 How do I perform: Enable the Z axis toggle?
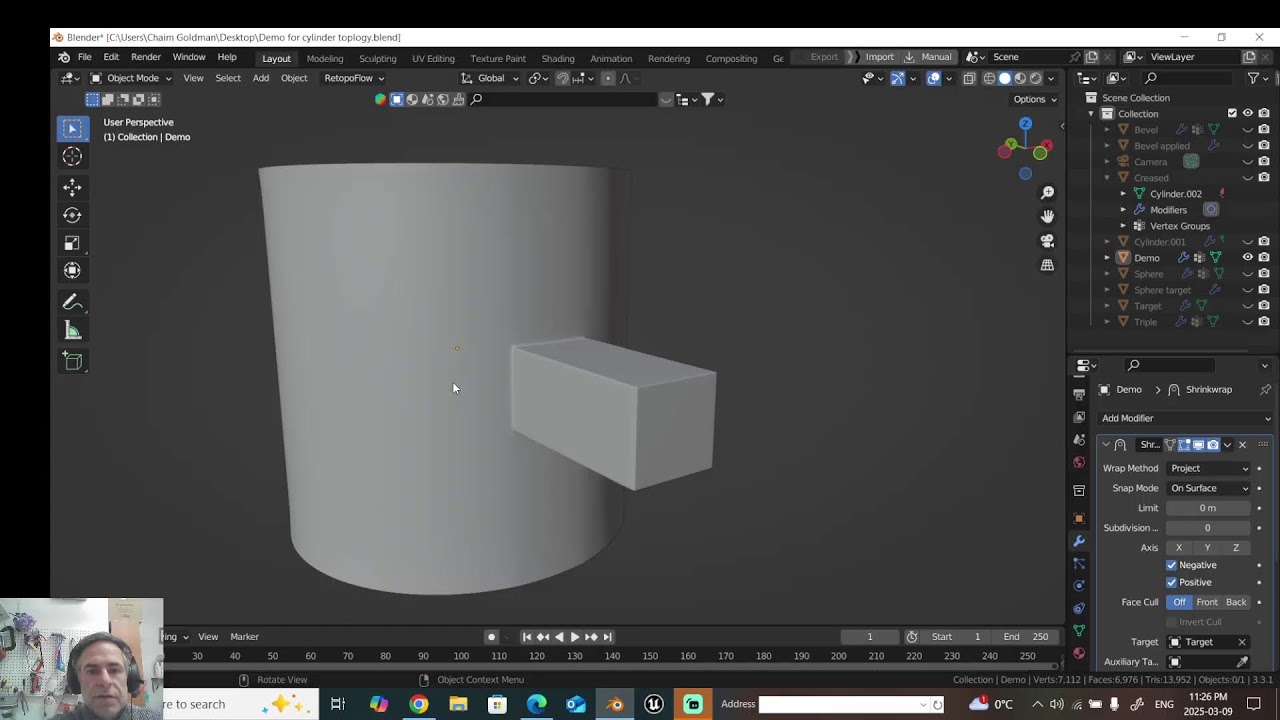coord(1236,548)
